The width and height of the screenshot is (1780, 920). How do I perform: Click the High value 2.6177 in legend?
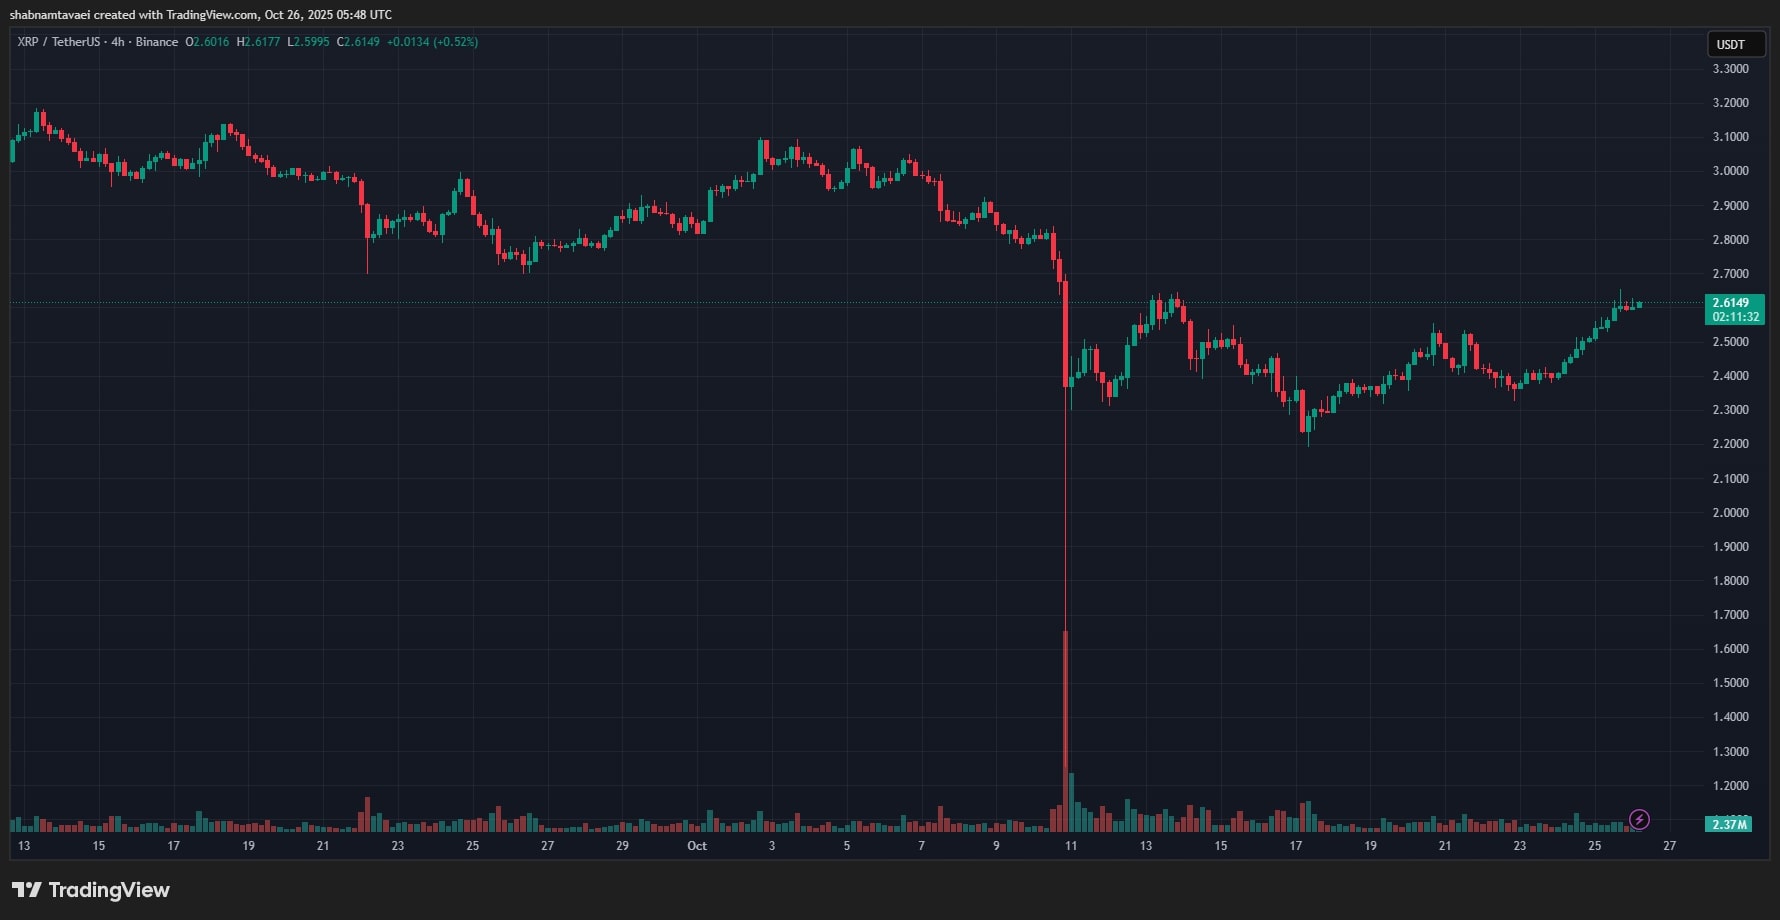coord(262,42)
